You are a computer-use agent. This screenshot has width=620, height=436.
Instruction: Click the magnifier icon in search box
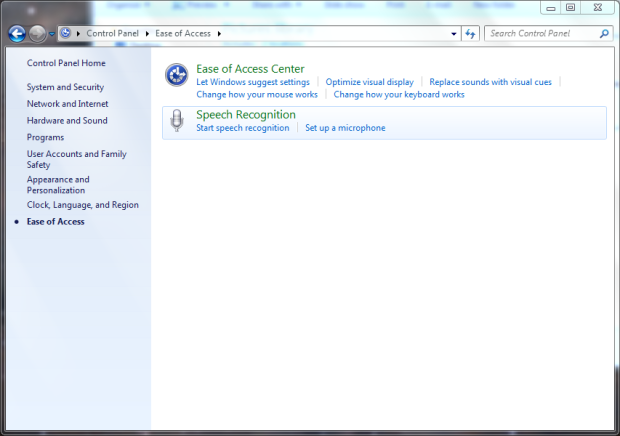tap(604, 34)
